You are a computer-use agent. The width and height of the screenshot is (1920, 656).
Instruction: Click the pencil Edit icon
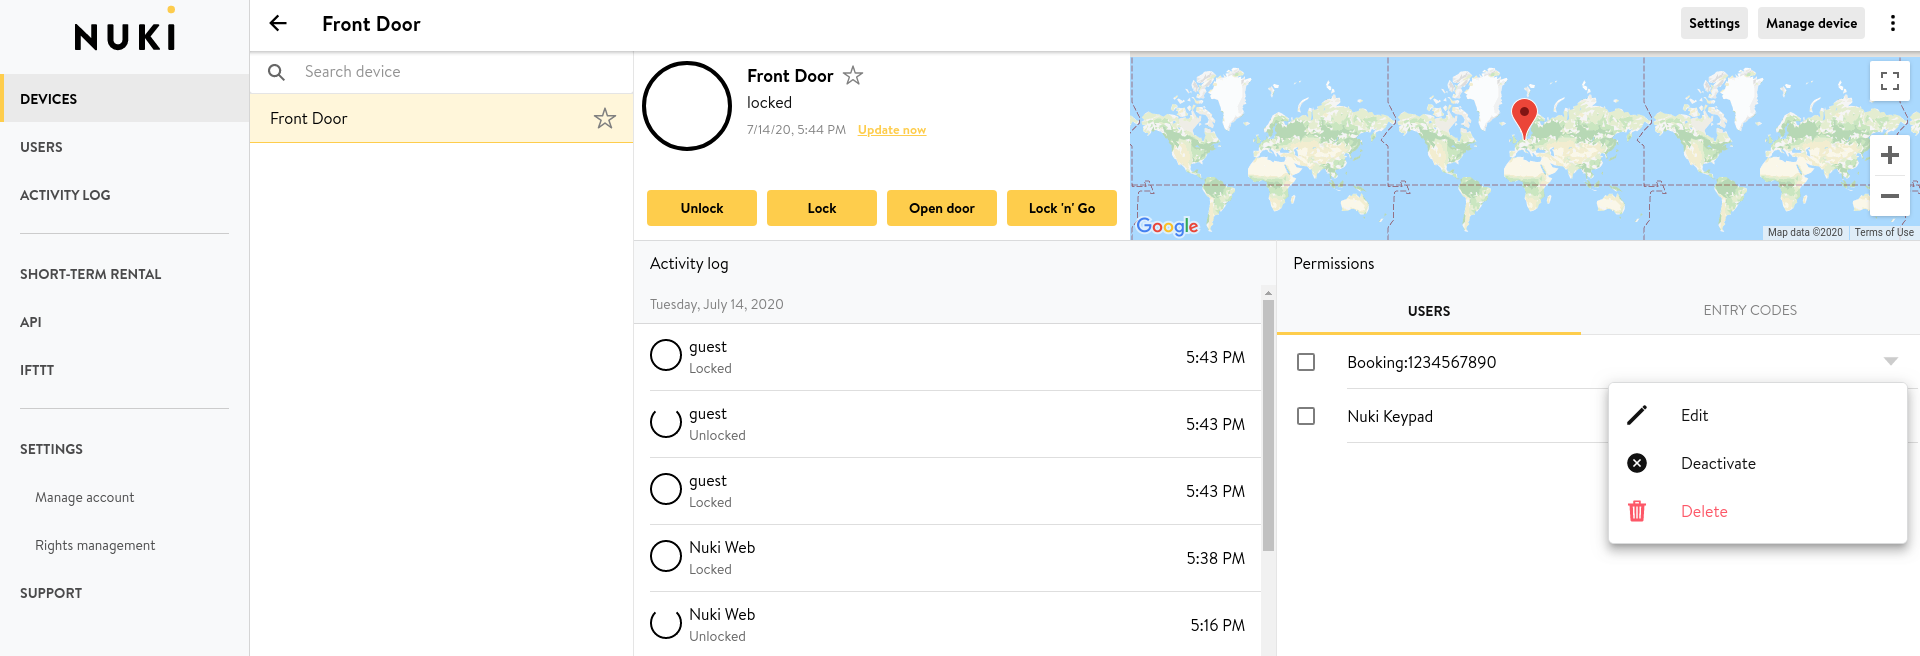point(1637,415)
